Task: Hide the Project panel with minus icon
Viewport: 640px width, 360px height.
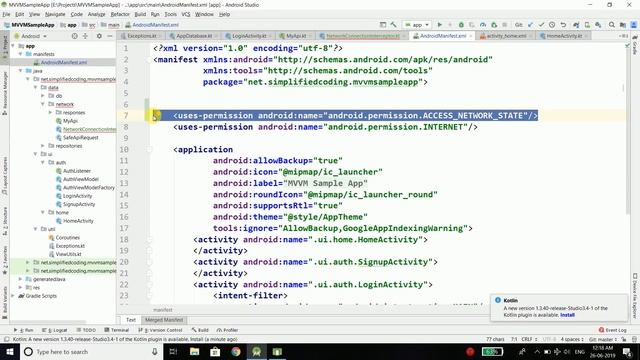Action: pos(110,36)
